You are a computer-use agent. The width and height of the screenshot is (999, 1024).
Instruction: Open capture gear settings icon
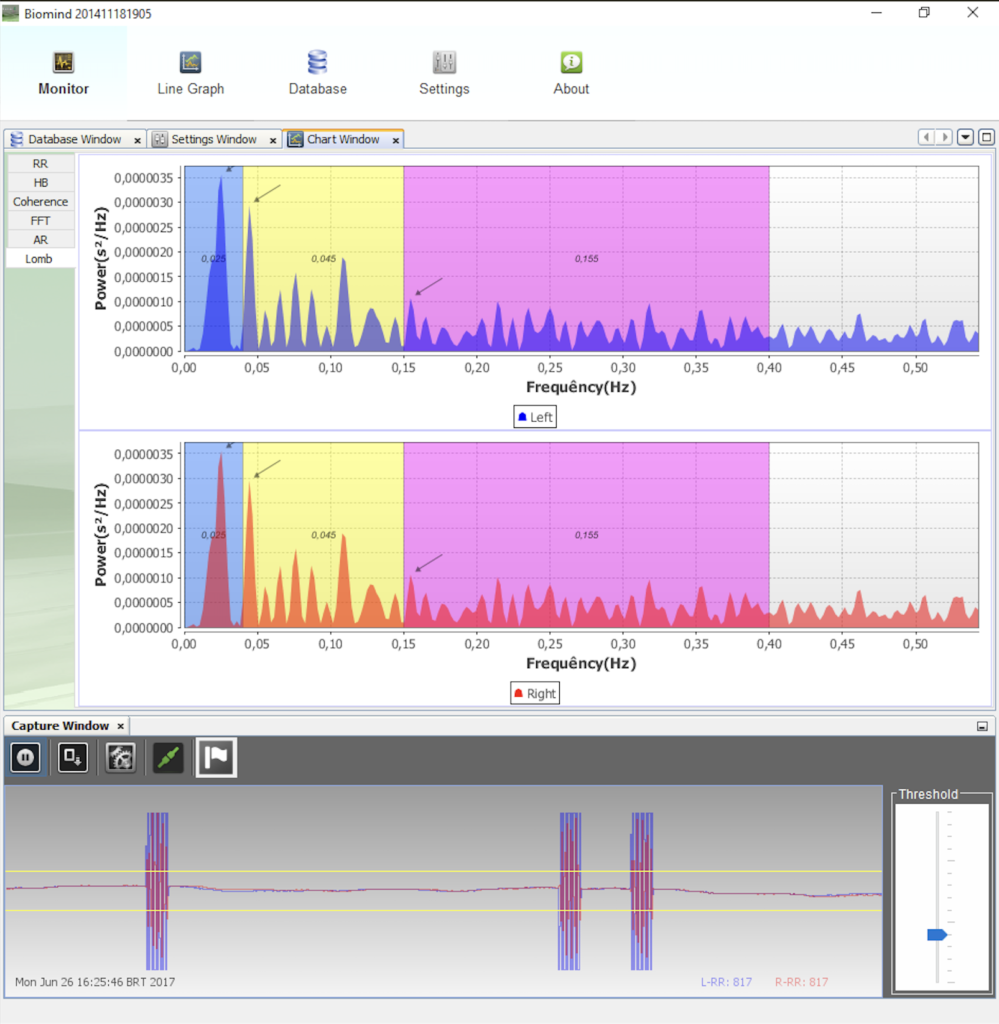121,758
